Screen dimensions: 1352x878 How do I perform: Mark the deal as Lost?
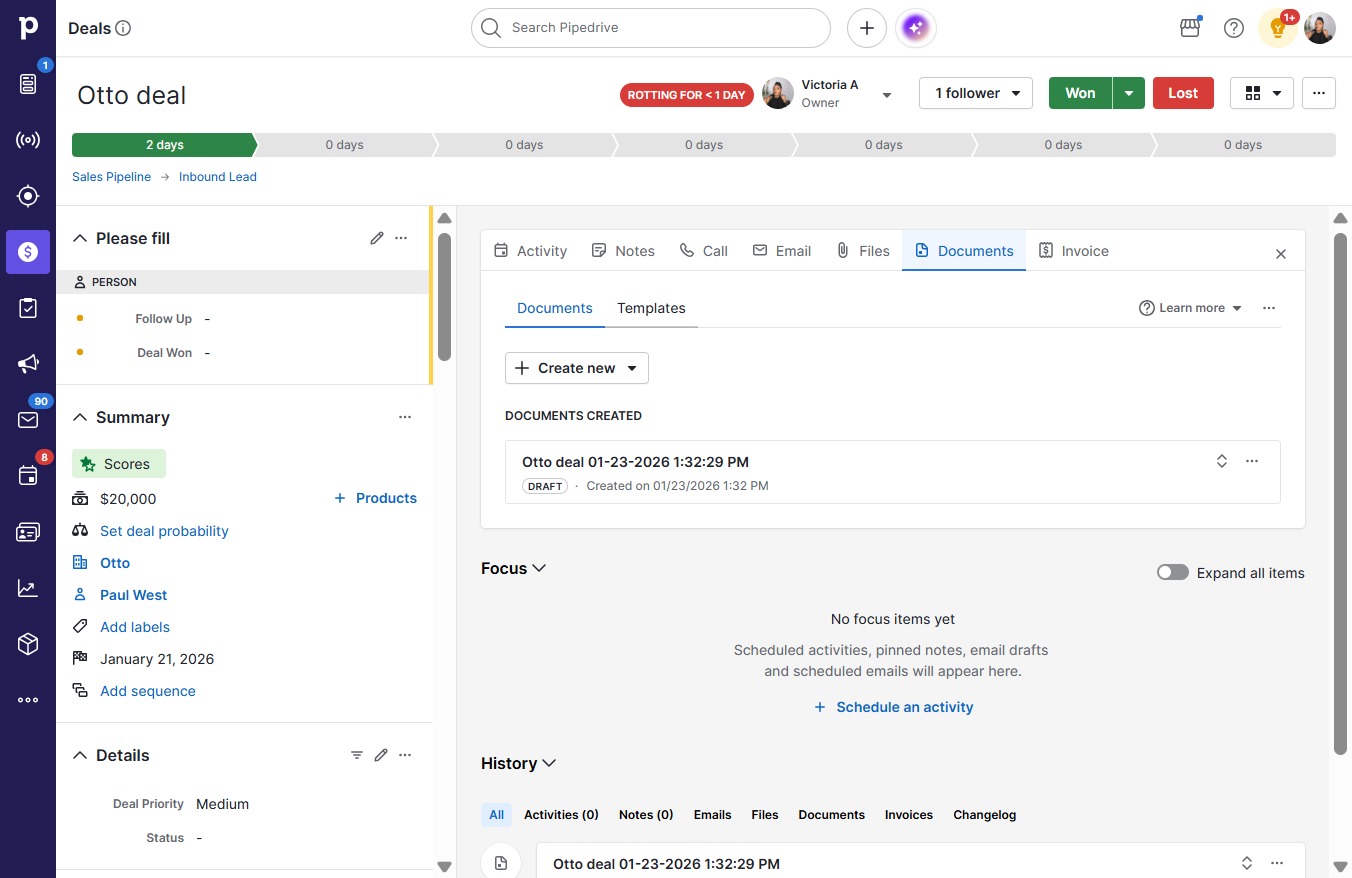[1183, 93]
